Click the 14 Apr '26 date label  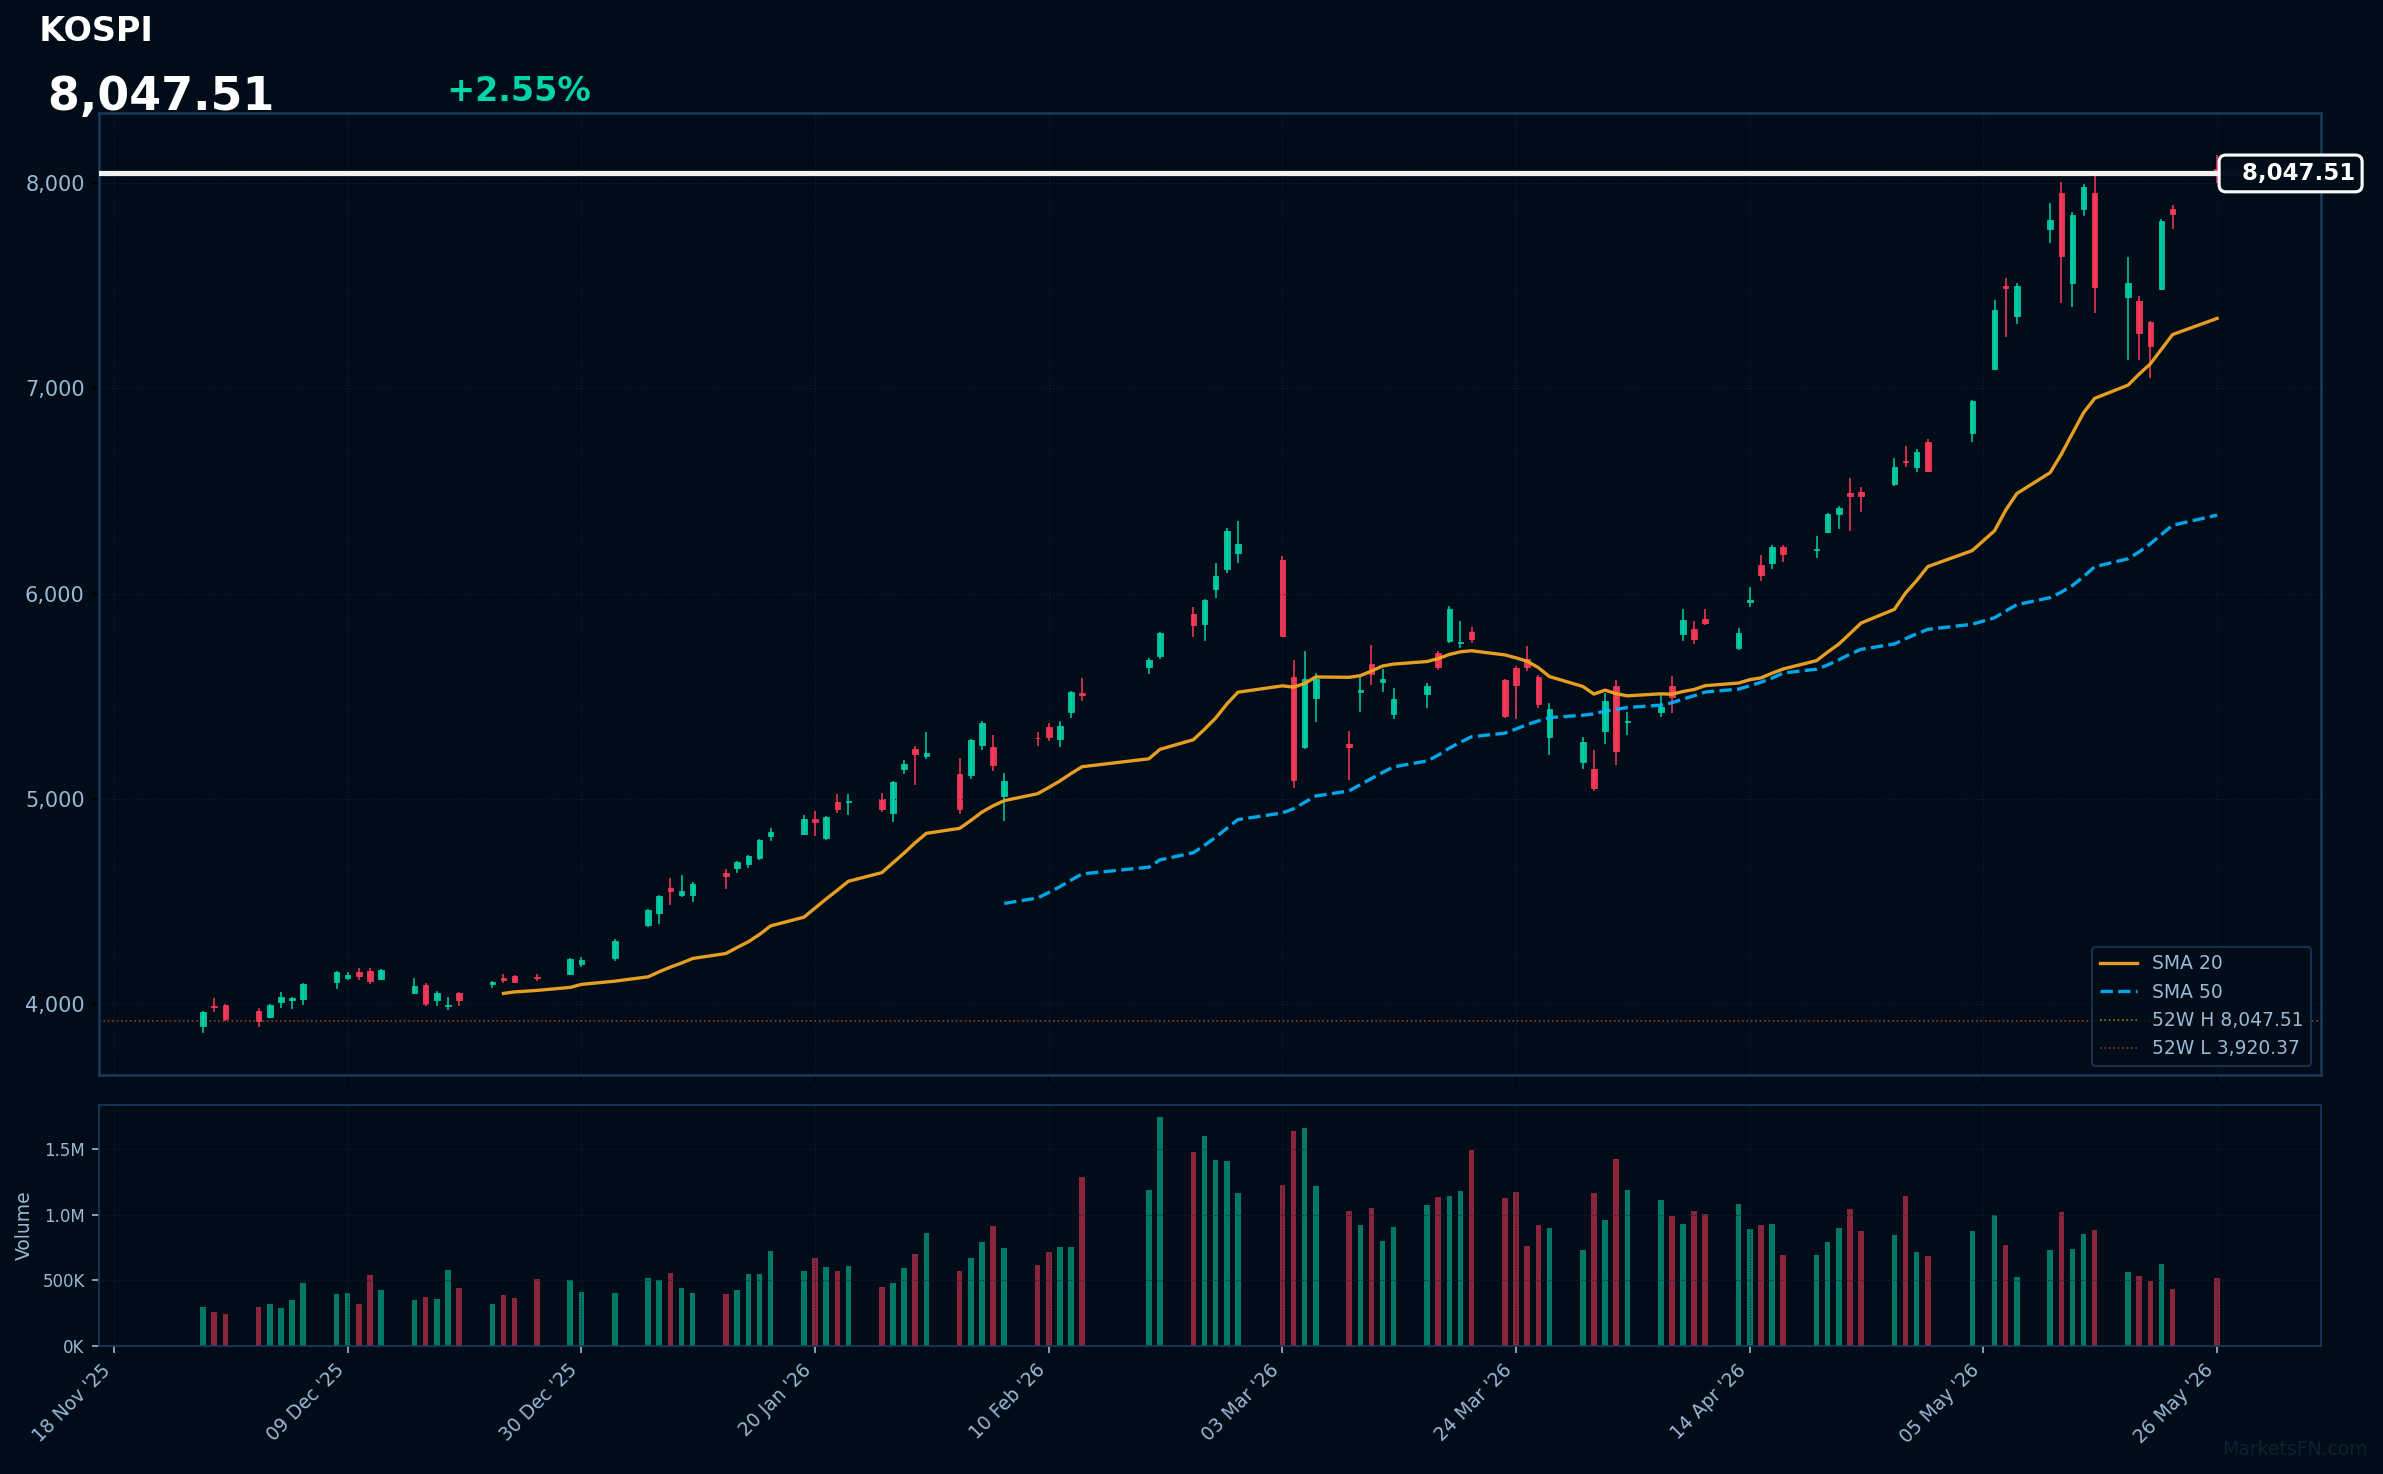(1708, 1402)
